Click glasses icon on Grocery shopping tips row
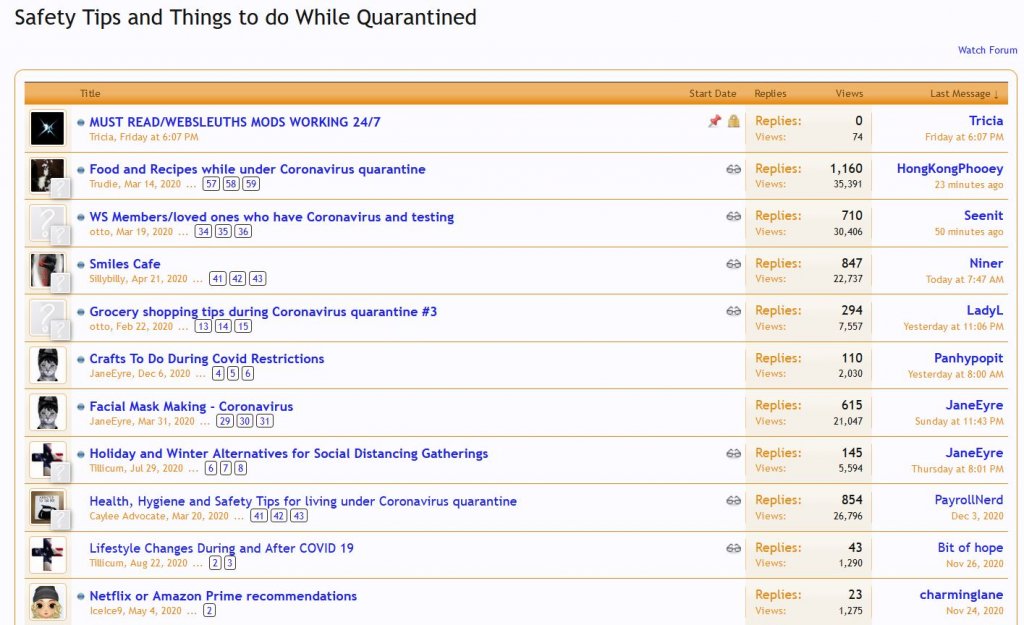The height and width of the screenshot is (625, 1024). 734,311
